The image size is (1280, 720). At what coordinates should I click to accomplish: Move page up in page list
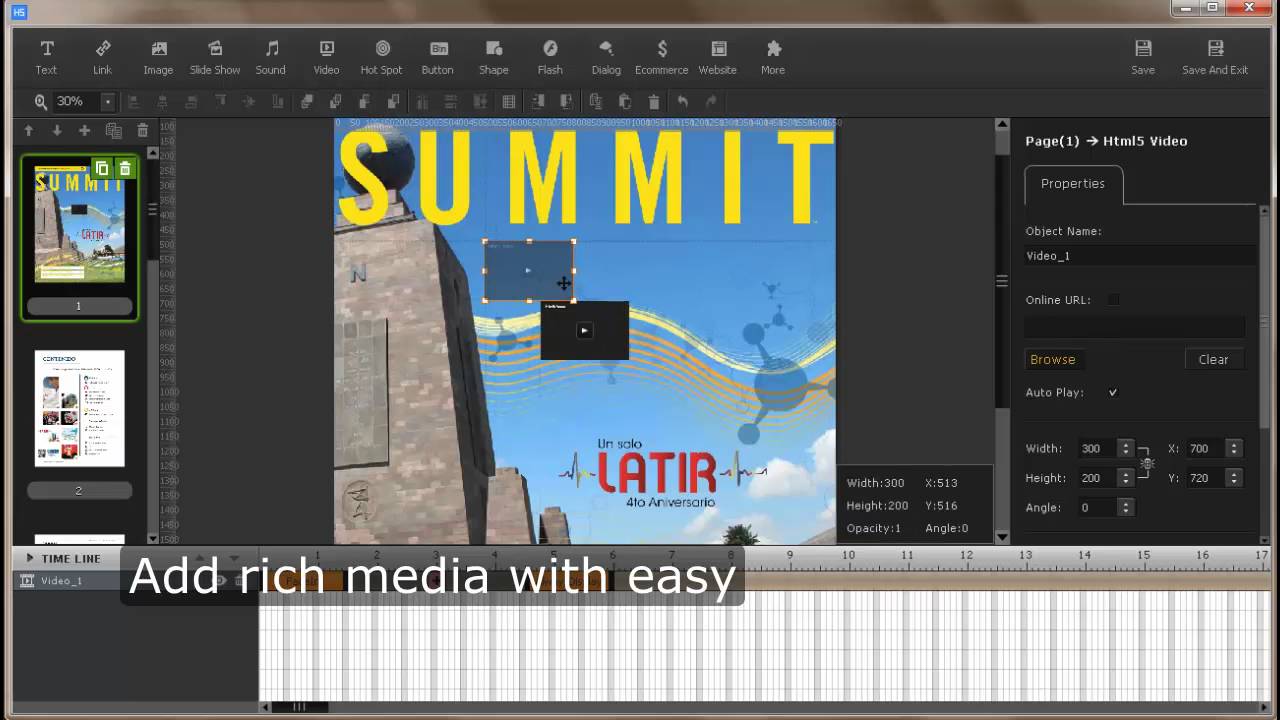click(x=28, y=131)
